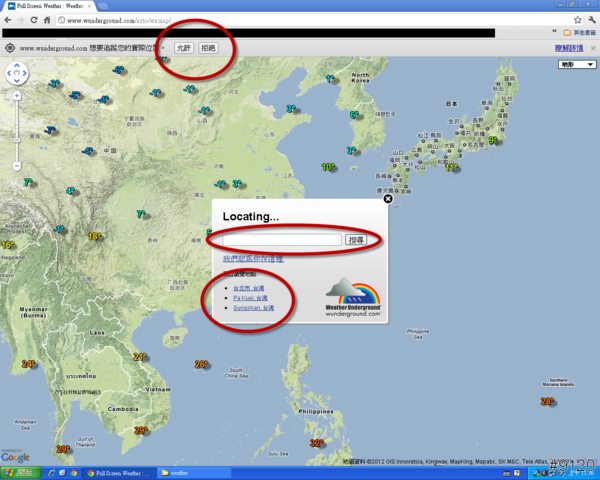Select the 24° marker near Myanmar coast
The image size is (600, 480).
[x=29, y=364]
